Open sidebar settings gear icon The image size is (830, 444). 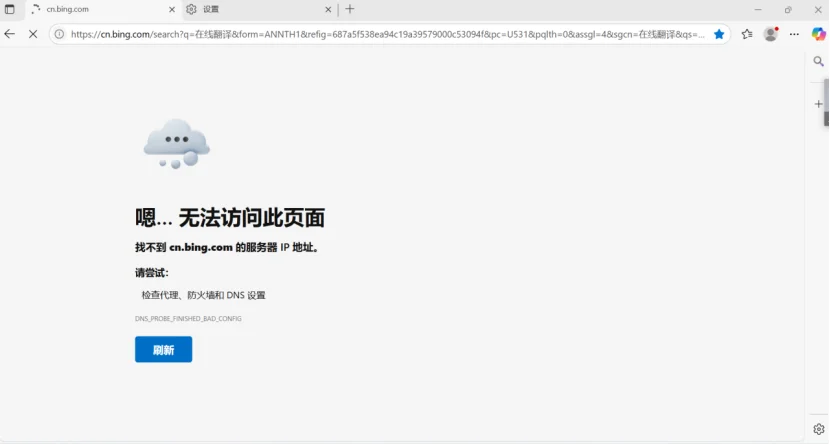[818, 429]
